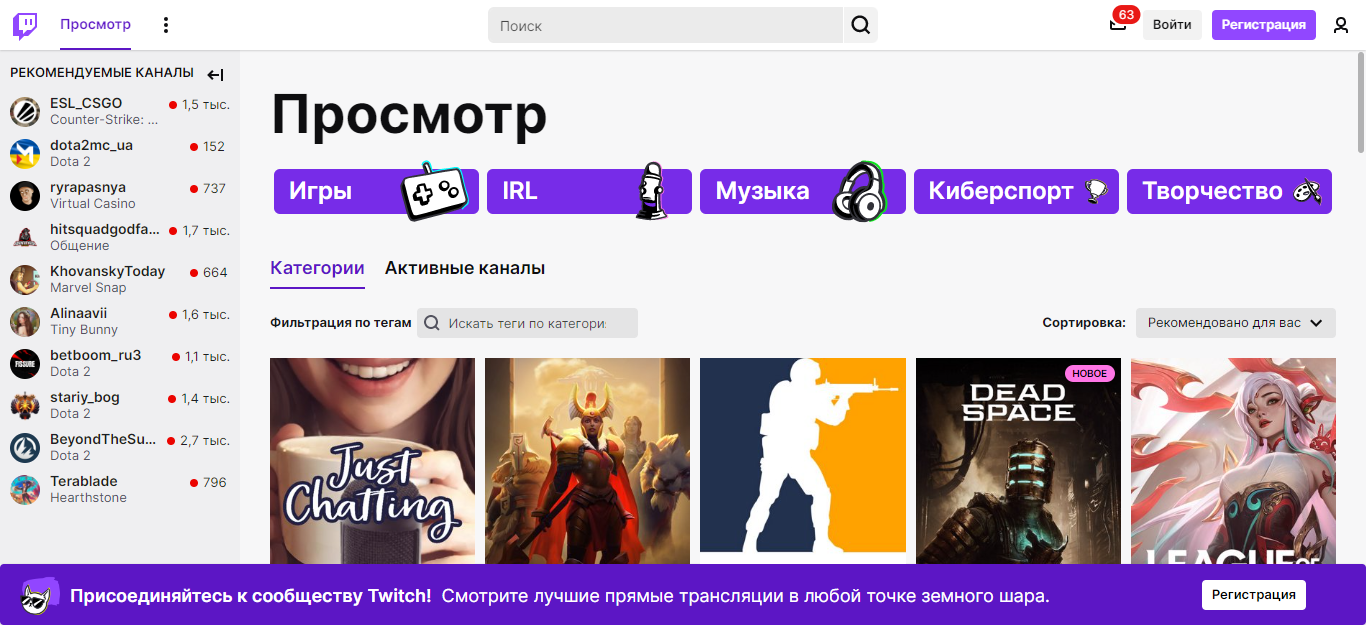Open KhovanskyToday channel name
The height and width of the screenshot is (625, 1366).
pos(108,271)
